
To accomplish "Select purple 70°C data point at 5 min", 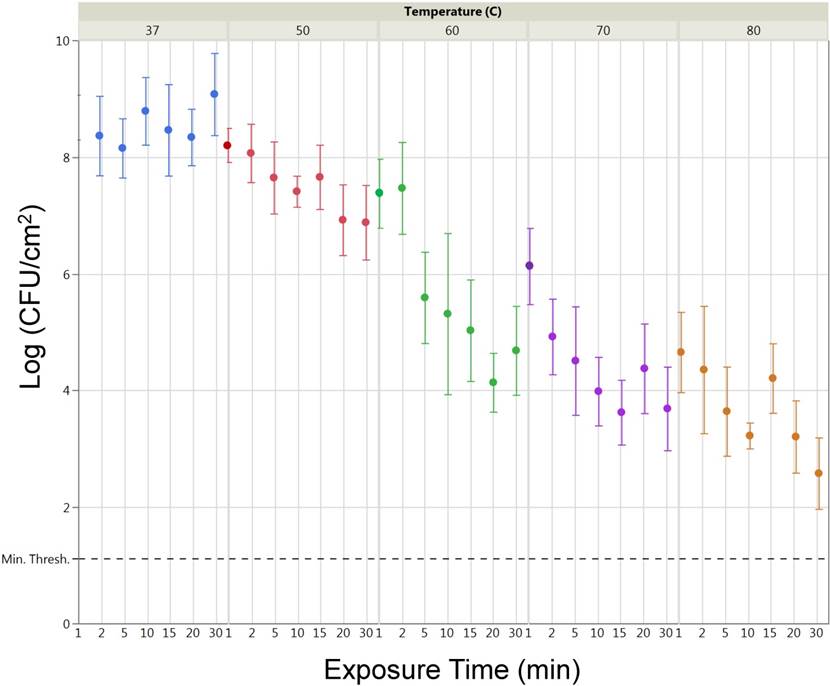I will [575, 360].
